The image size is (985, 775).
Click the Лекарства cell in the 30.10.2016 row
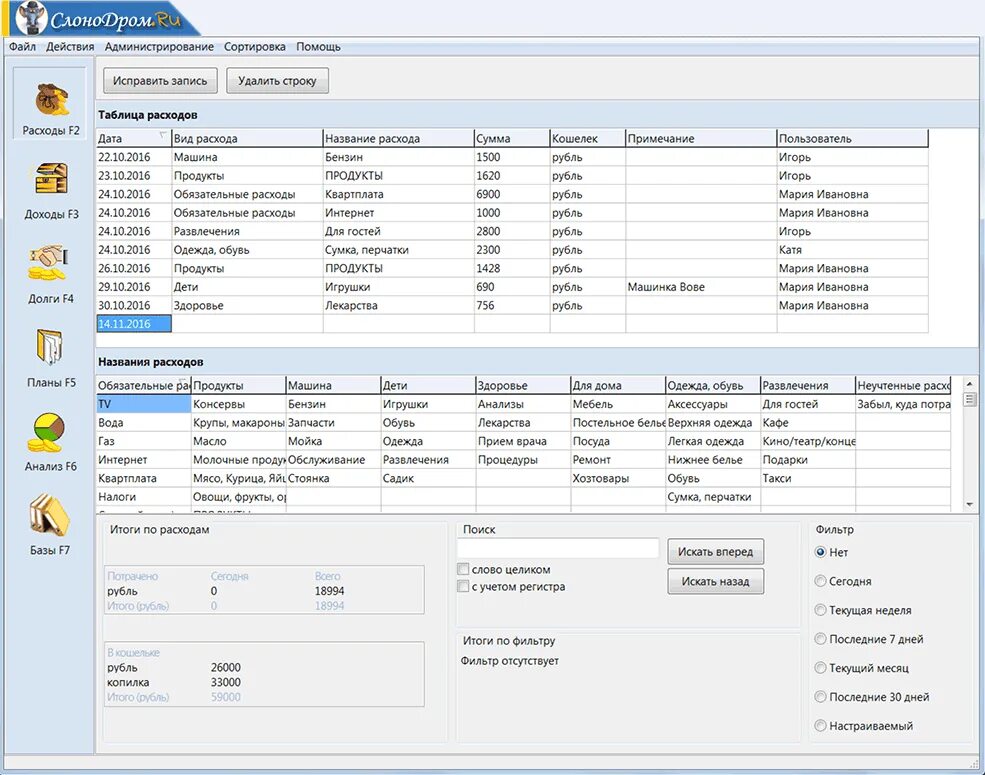click(x=399, y=305)
